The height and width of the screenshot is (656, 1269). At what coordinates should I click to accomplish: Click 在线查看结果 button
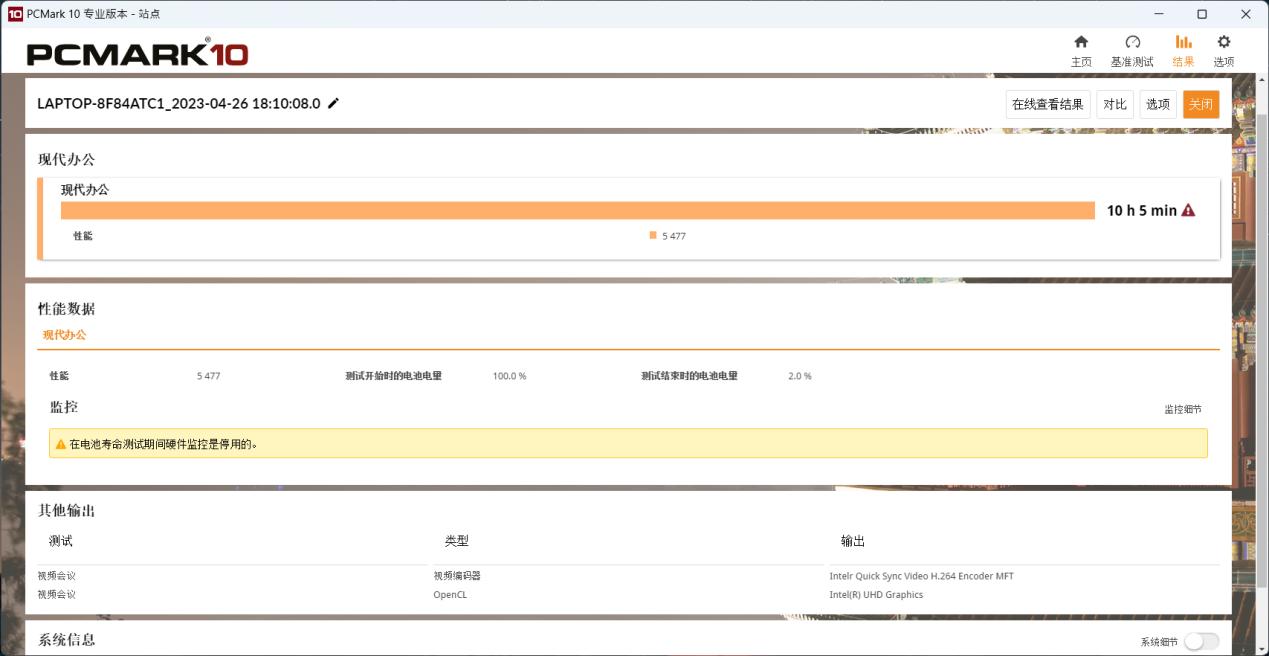pyautogui.click(x=1048, y=104)
